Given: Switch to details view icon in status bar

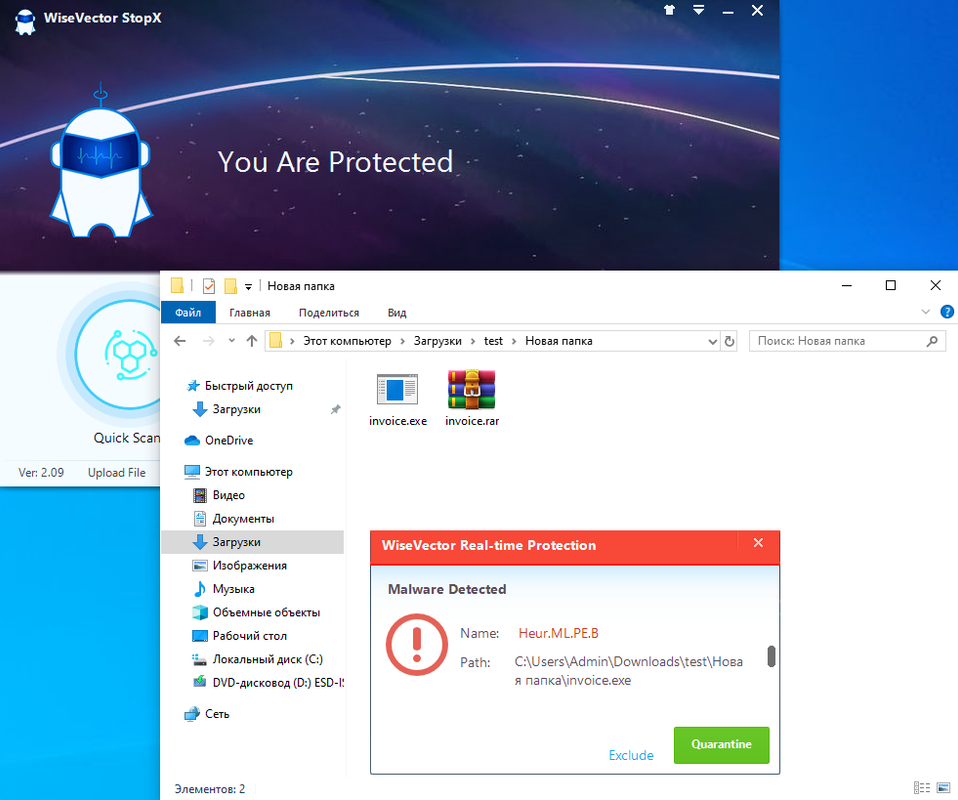Looking at the screenshot, I should coord(922,788).
